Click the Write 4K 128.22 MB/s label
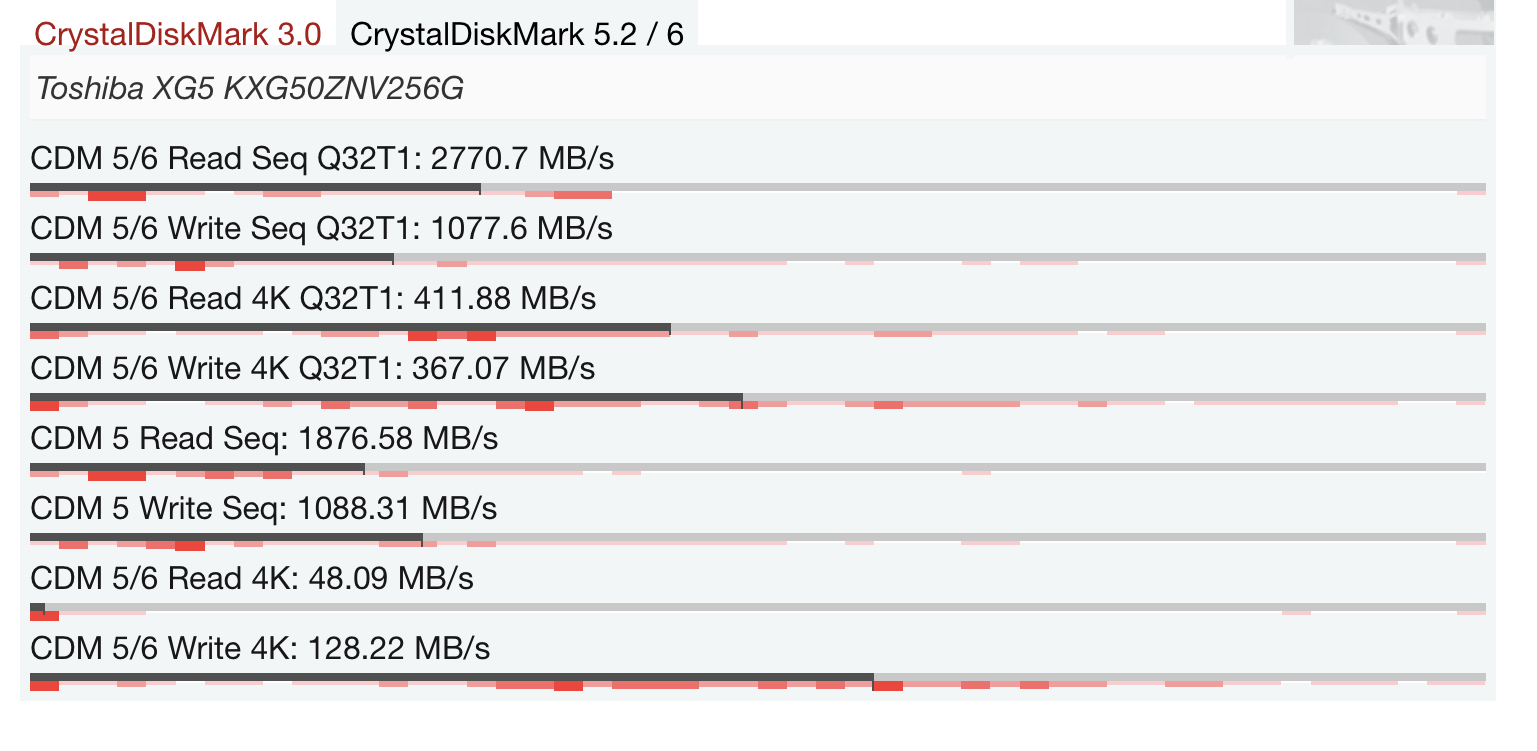 [261, 649]
